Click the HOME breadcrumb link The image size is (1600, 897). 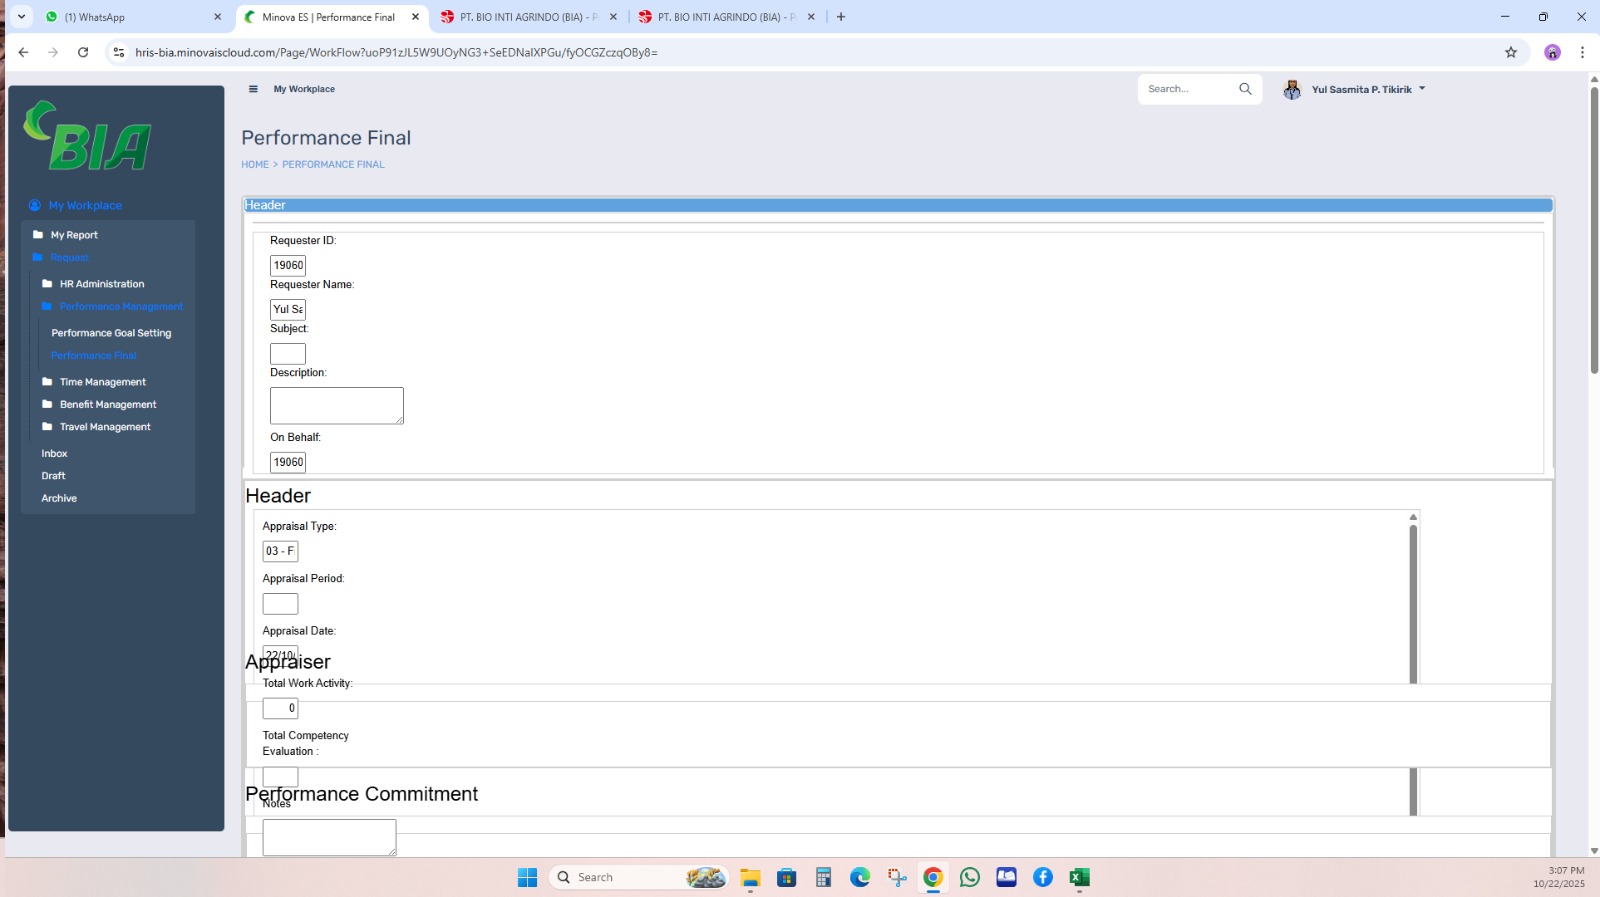pos(254,165)
